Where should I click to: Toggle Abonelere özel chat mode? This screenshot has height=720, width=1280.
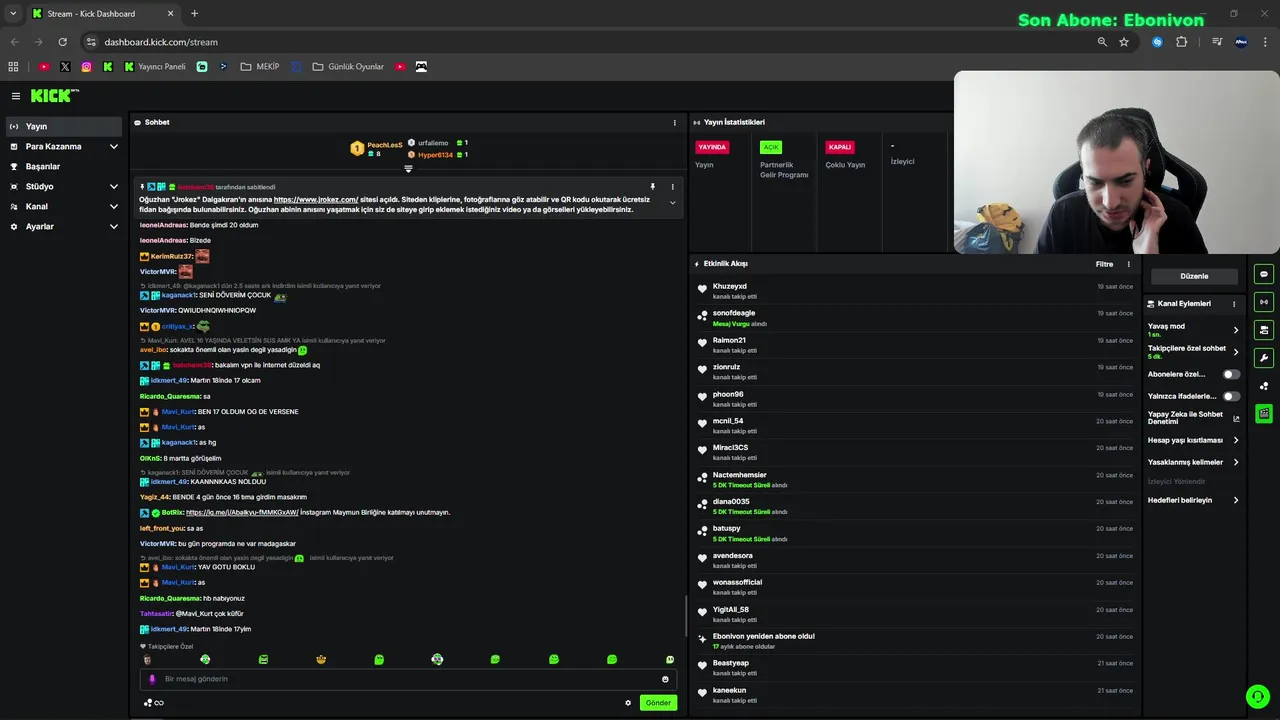(1232, 374)
